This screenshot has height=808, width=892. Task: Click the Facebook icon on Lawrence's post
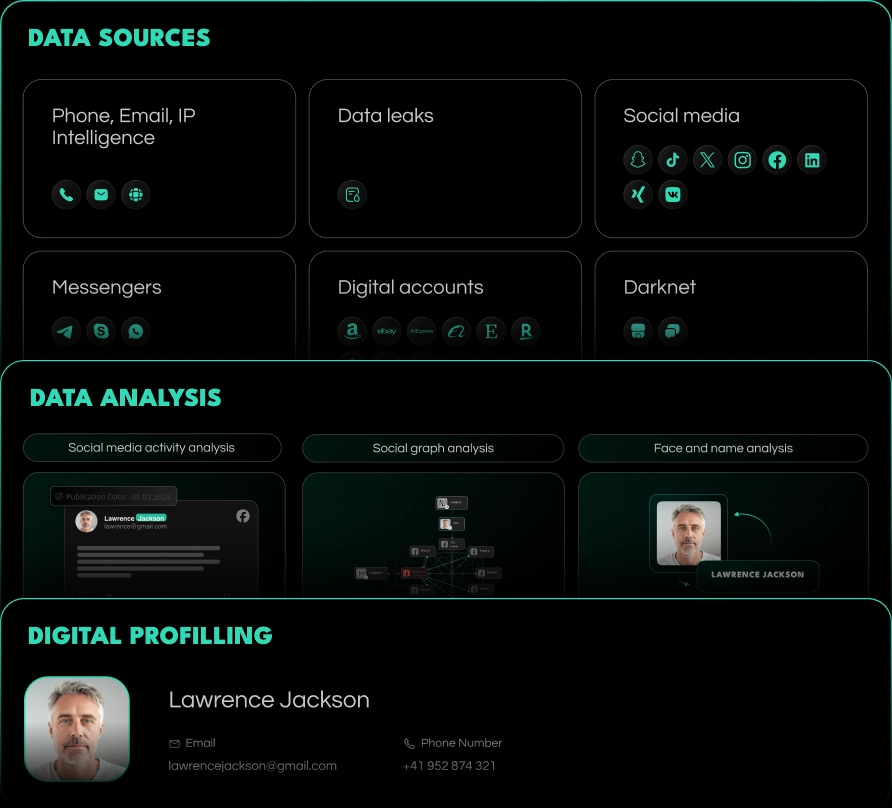(243, 516)
